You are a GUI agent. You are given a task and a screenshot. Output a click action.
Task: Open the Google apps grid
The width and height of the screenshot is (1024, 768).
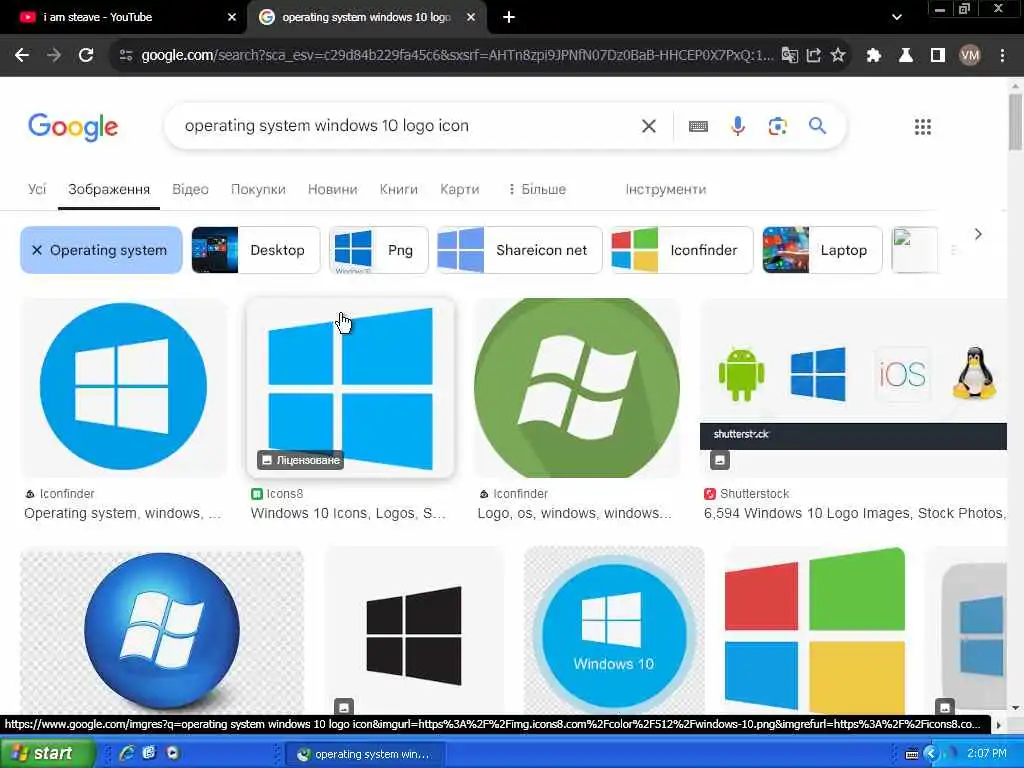pos(923,127)
